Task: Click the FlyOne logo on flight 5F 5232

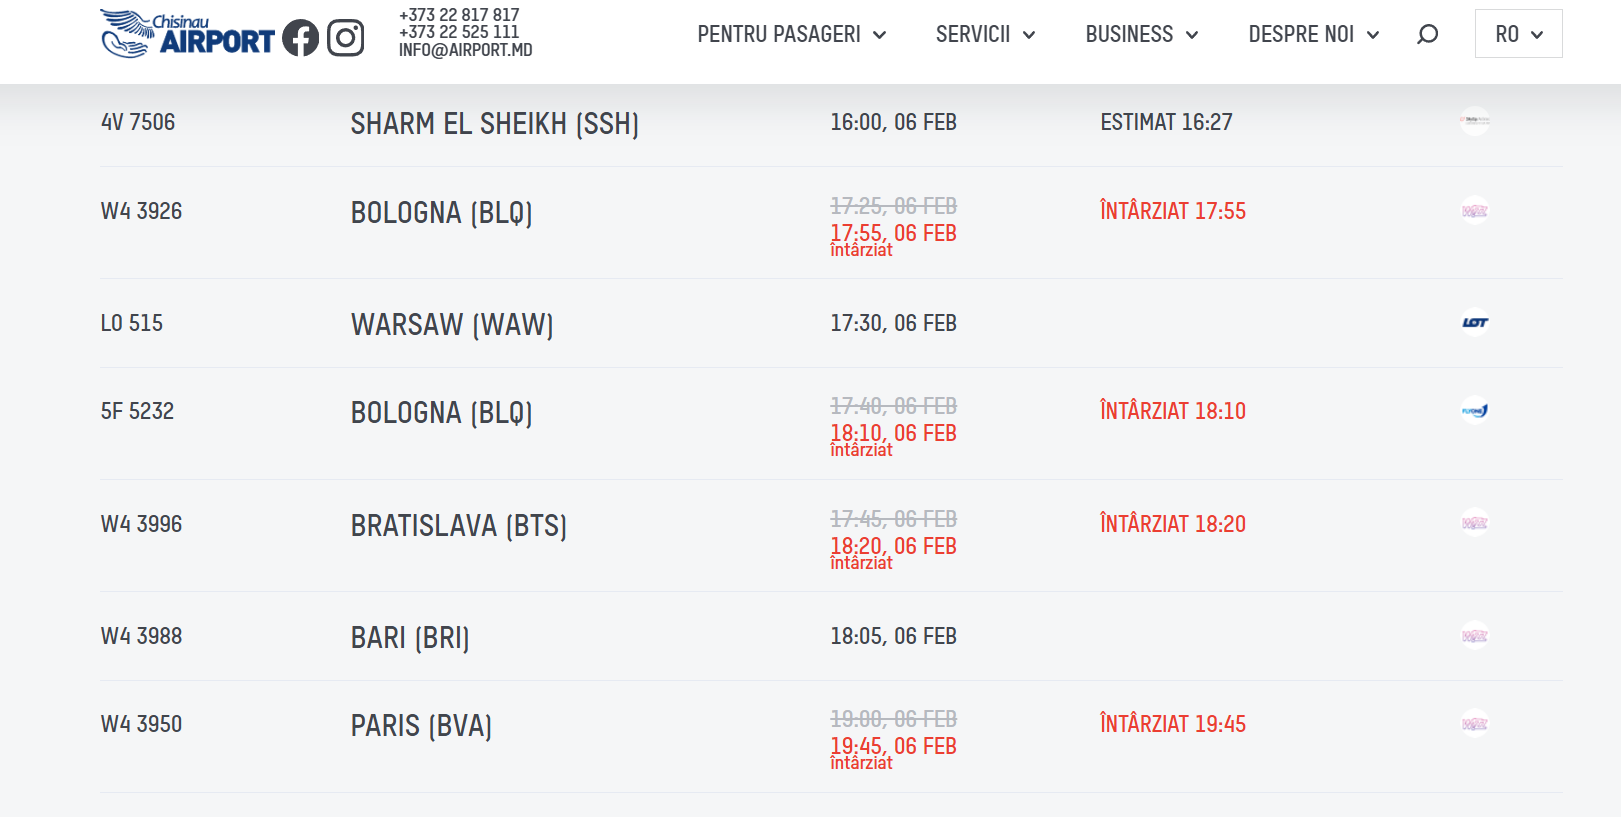Action: pyautogui.click(x=1475, y=411)
